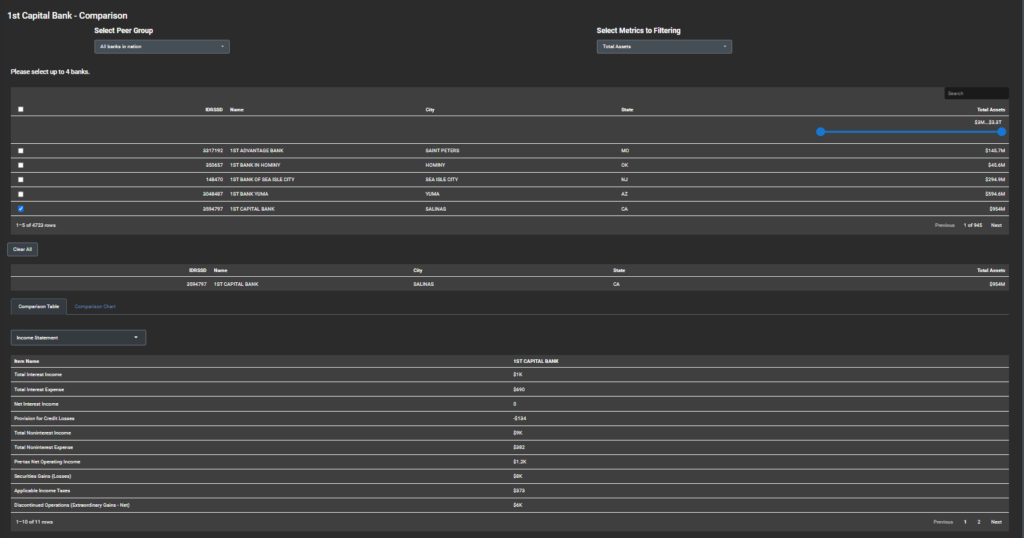Go to Next page of bank list
Screen dimensions: 1024x538
click(x=996, y=225)
